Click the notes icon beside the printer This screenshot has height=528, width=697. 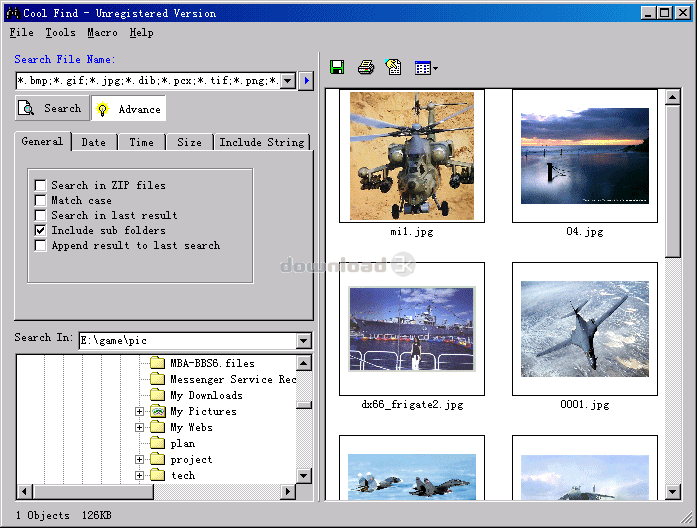[393, 68]
